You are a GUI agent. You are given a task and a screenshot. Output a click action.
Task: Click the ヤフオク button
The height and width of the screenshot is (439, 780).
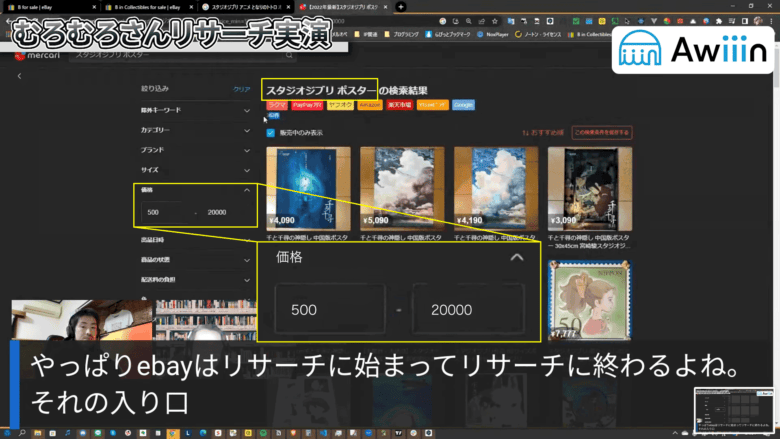click(340, 105)
